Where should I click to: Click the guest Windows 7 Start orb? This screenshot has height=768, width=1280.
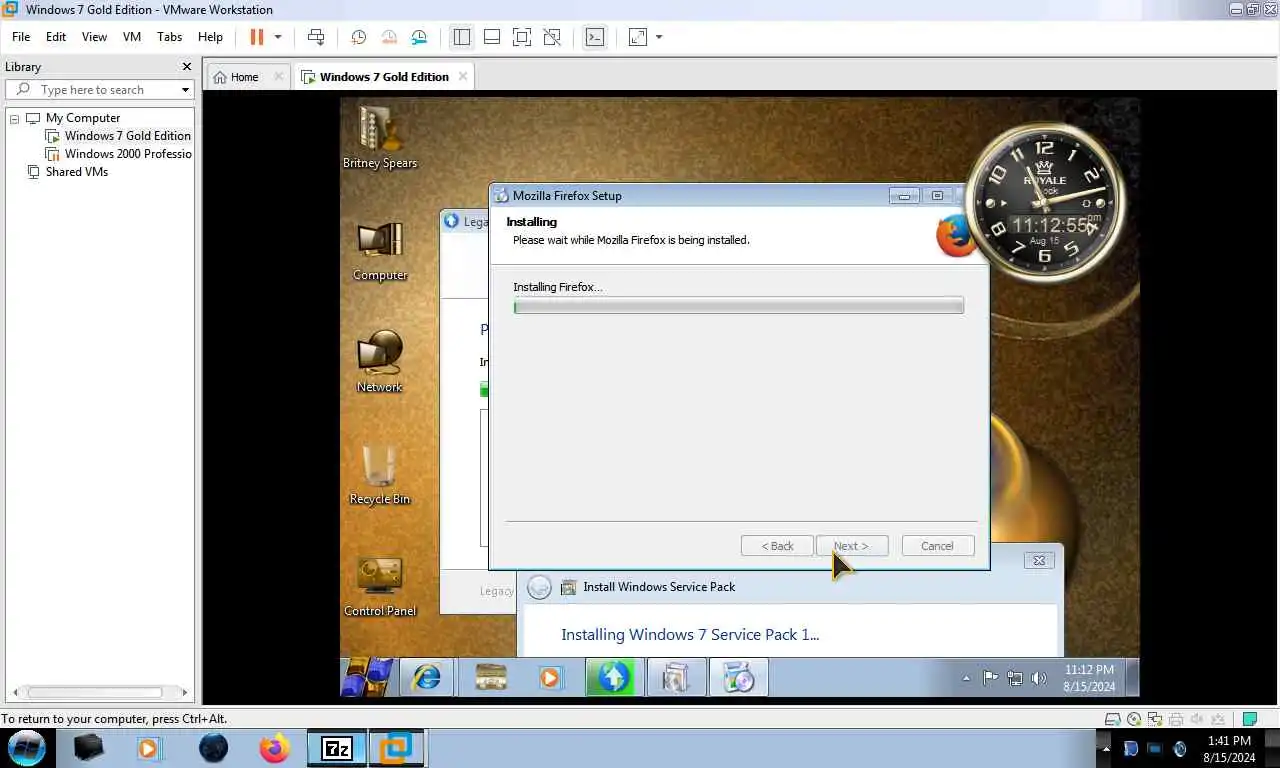368,677
